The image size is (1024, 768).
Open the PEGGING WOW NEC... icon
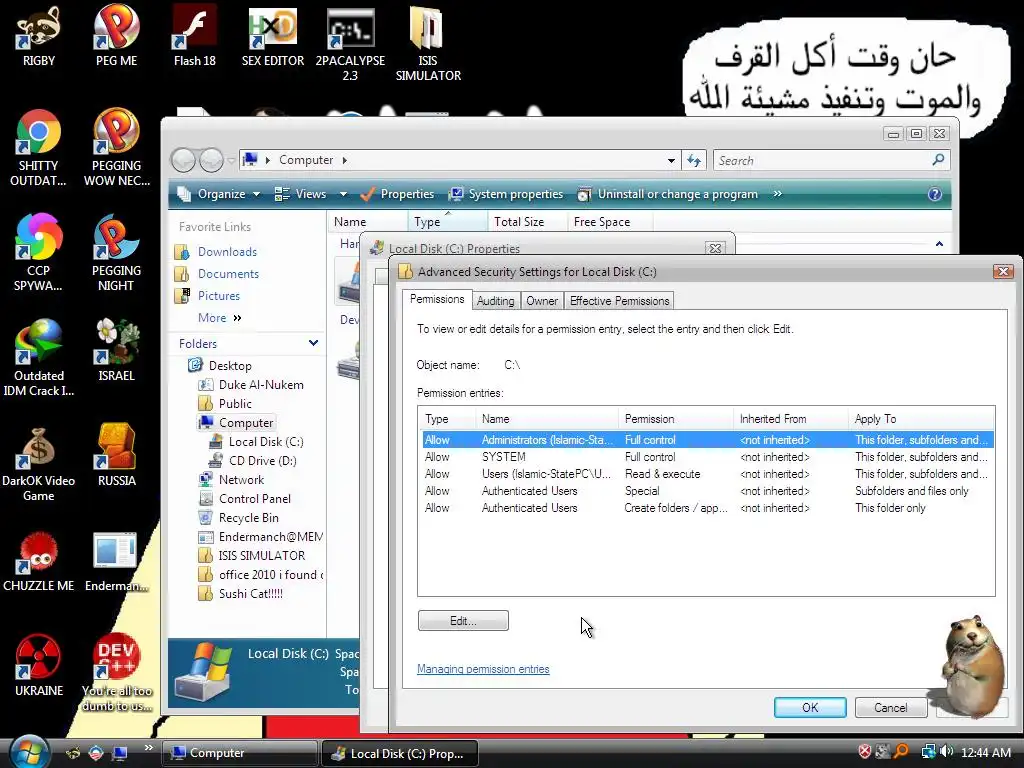click(116, 148)
